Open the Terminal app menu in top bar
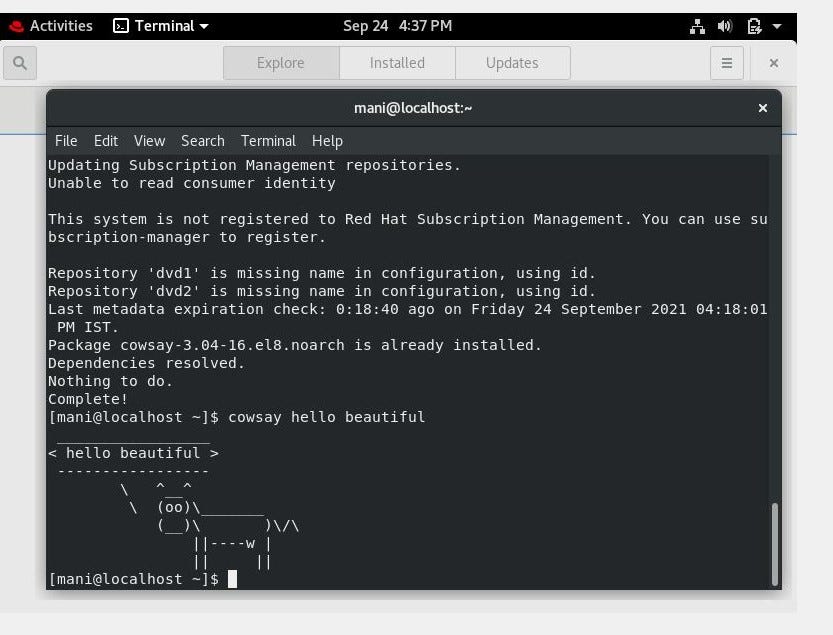The height and width of the screenshot is (635, 833). coord(161,26)
